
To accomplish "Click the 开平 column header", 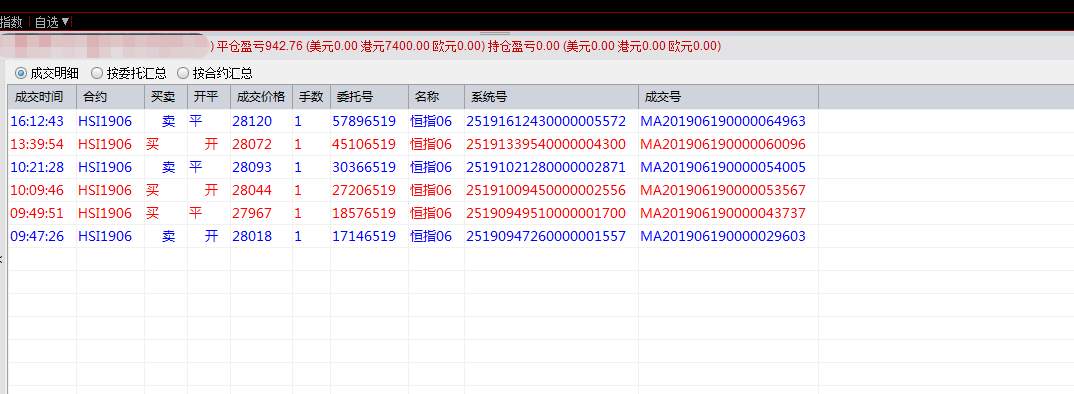I will pyautogui.click(x=209, y=97).
